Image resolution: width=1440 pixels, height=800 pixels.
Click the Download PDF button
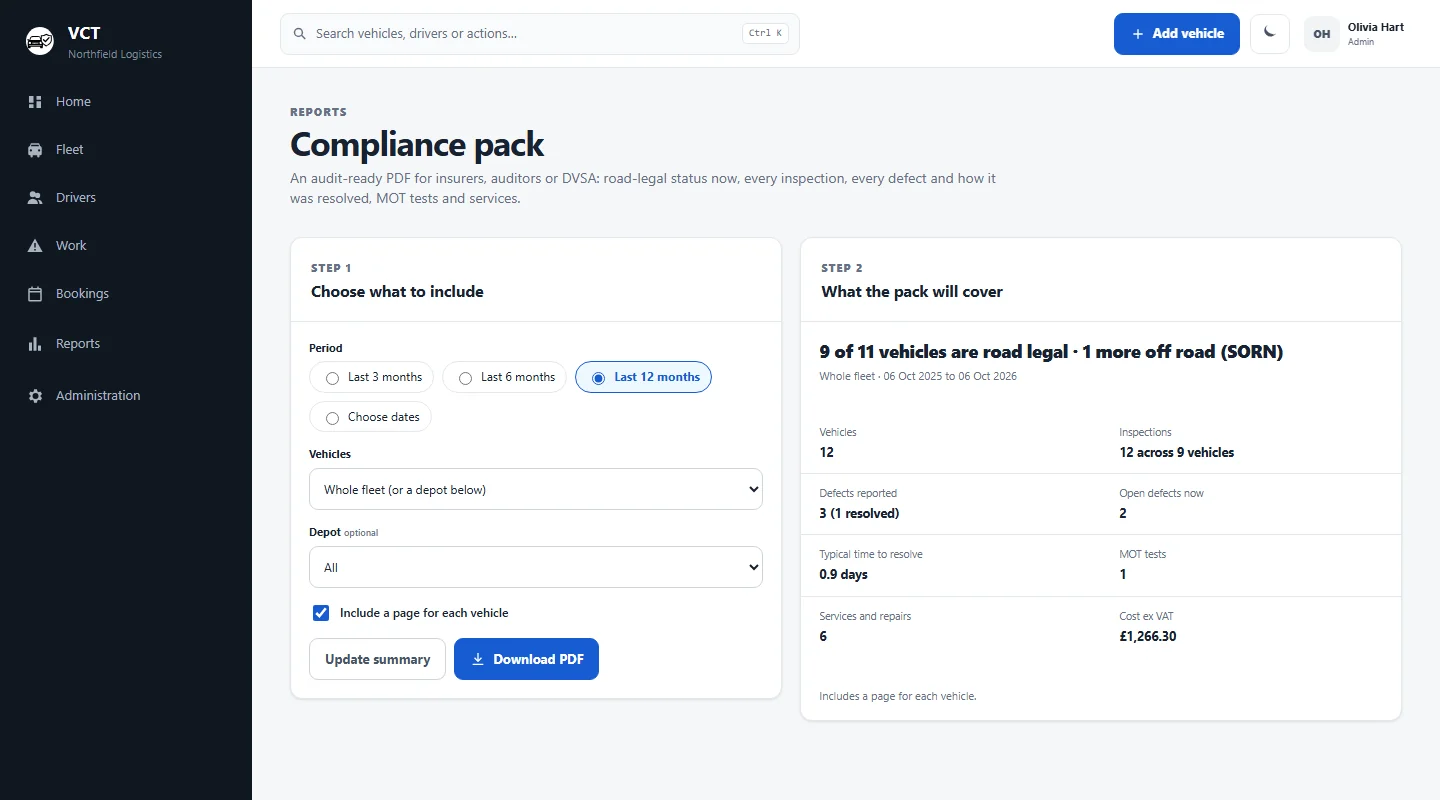coord(526,659)
